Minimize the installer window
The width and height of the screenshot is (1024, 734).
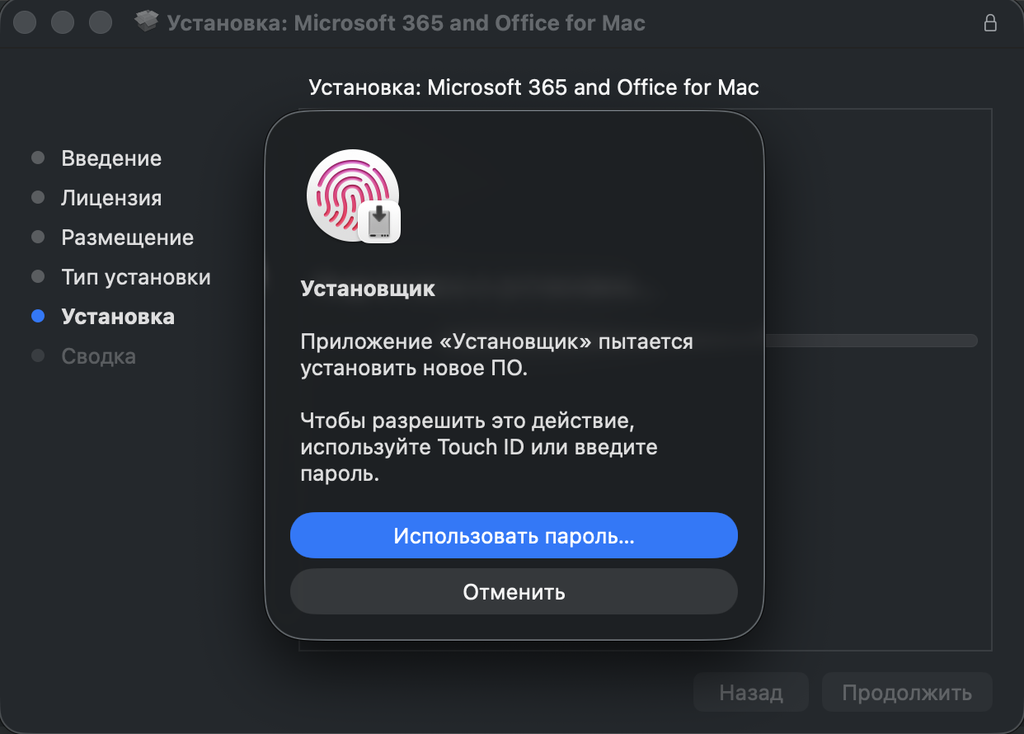tap(63, 22)
